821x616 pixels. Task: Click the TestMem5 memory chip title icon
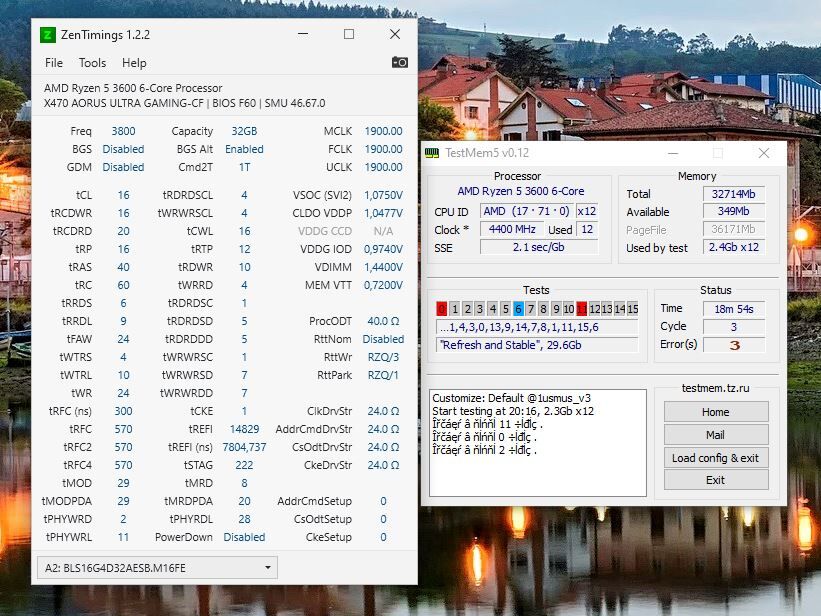click(432, 152)
